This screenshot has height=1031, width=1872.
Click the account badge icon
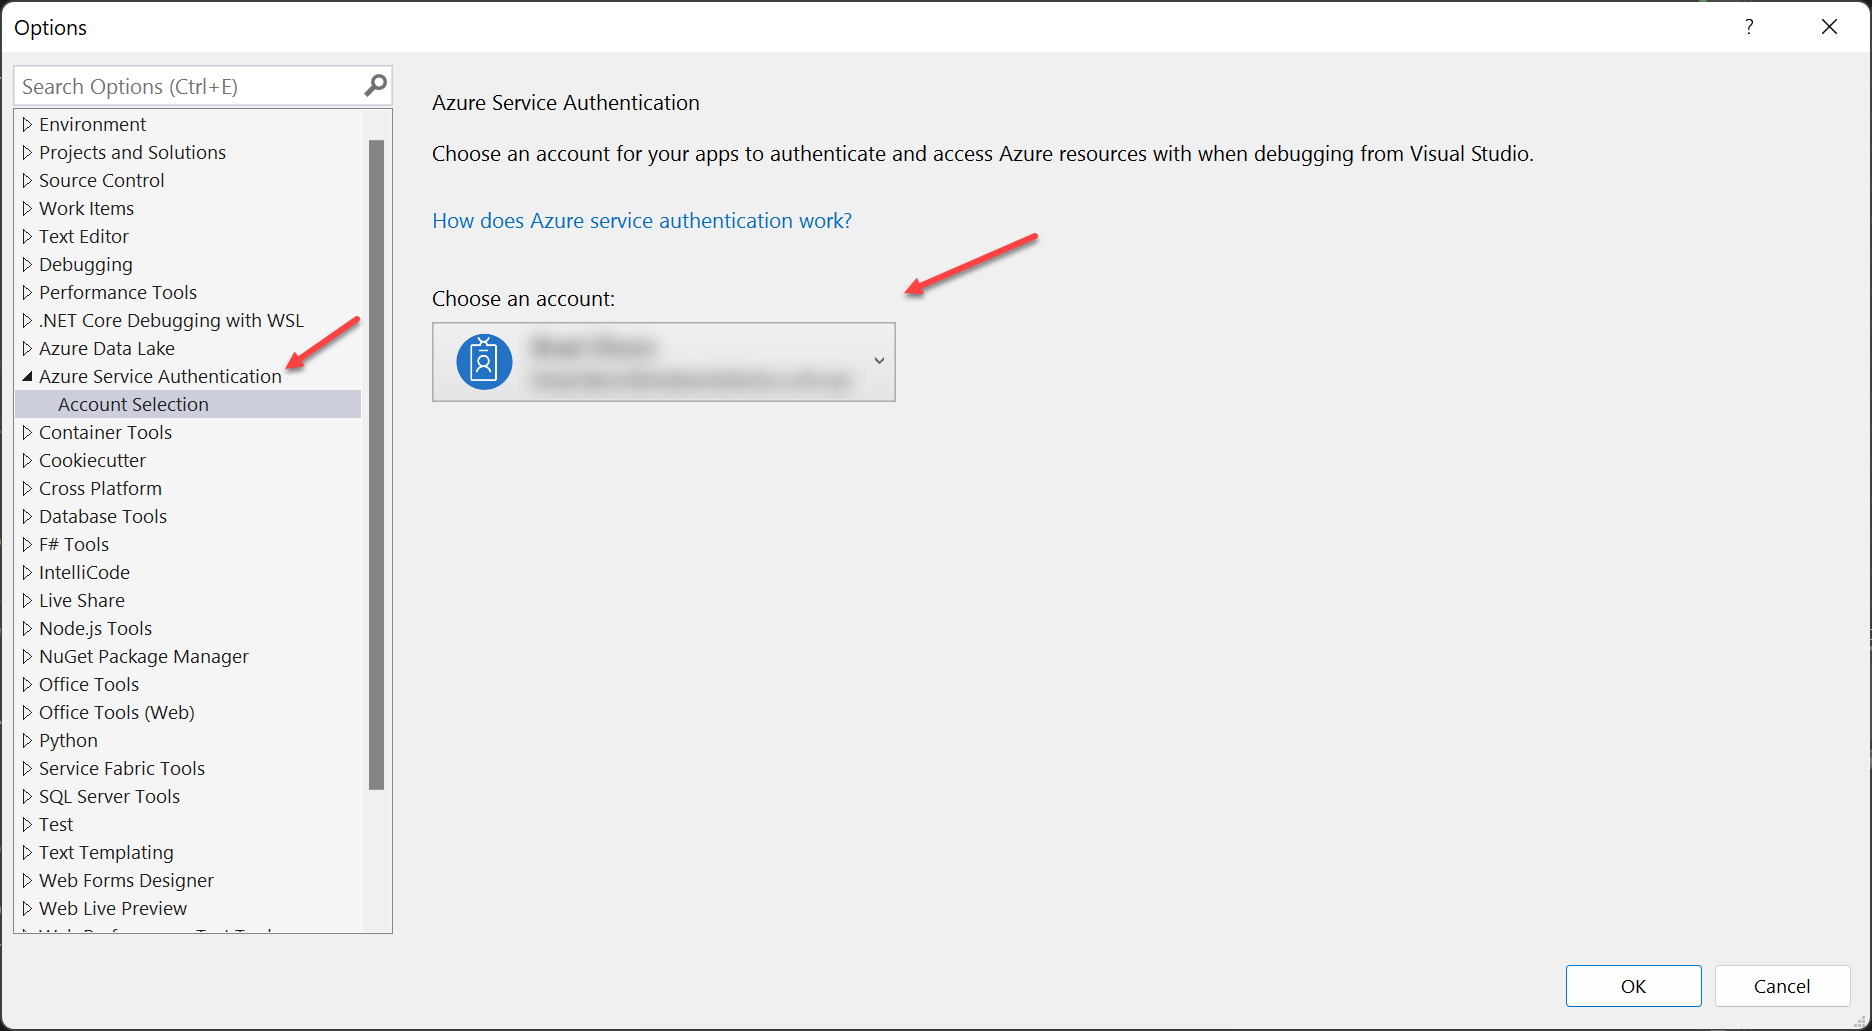point(484,362)
